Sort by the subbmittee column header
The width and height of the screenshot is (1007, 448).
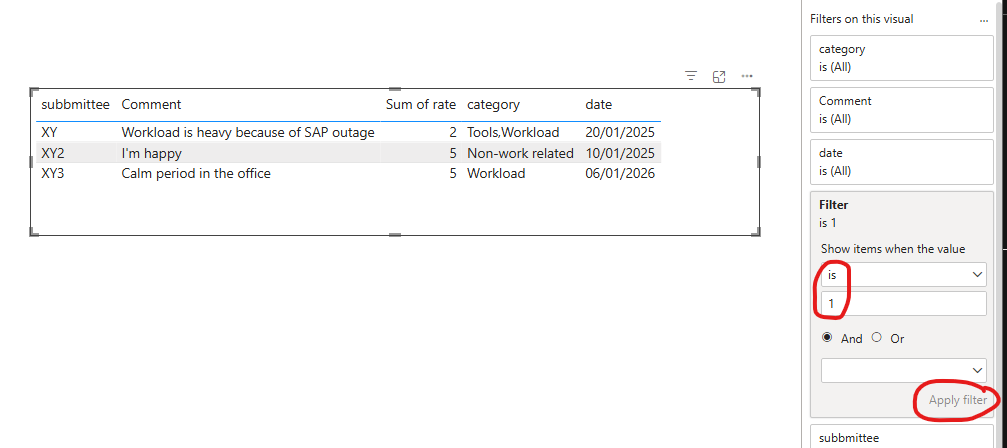tap(75, 104)
